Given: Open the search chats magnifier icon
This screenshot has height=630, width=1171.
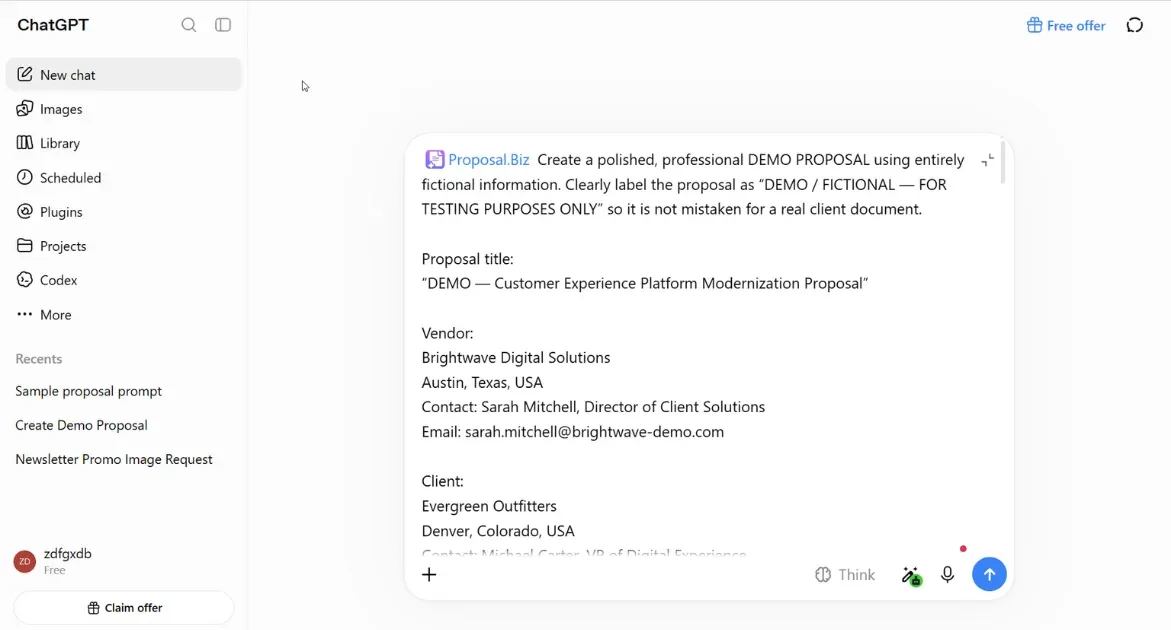Looking at the screenshot, I should 188,25.
